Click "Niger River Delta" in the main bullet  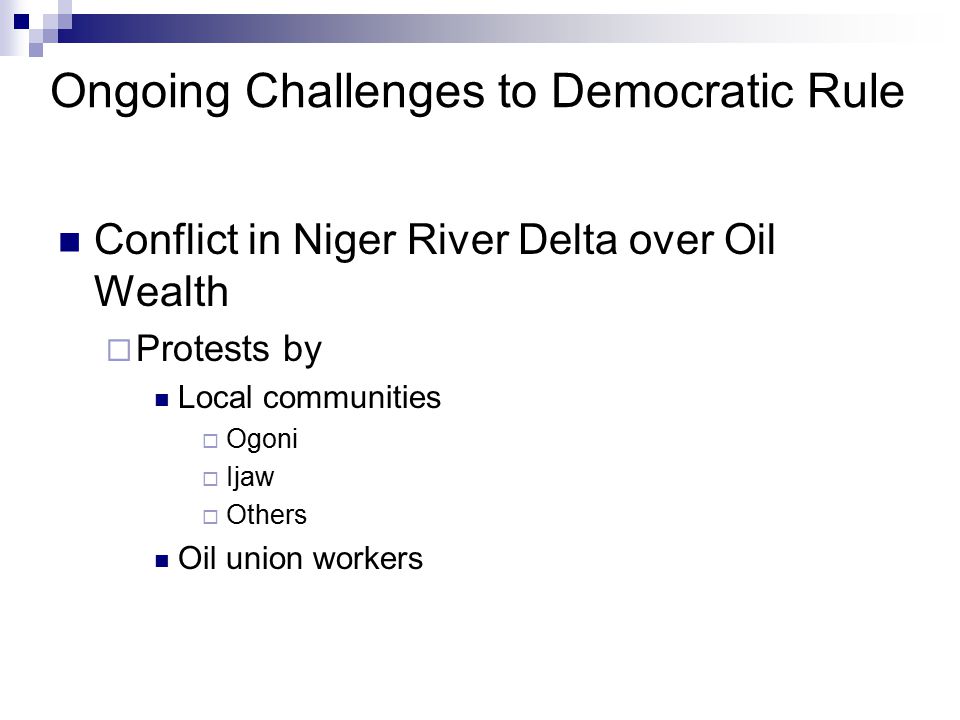tap(455, 239)
